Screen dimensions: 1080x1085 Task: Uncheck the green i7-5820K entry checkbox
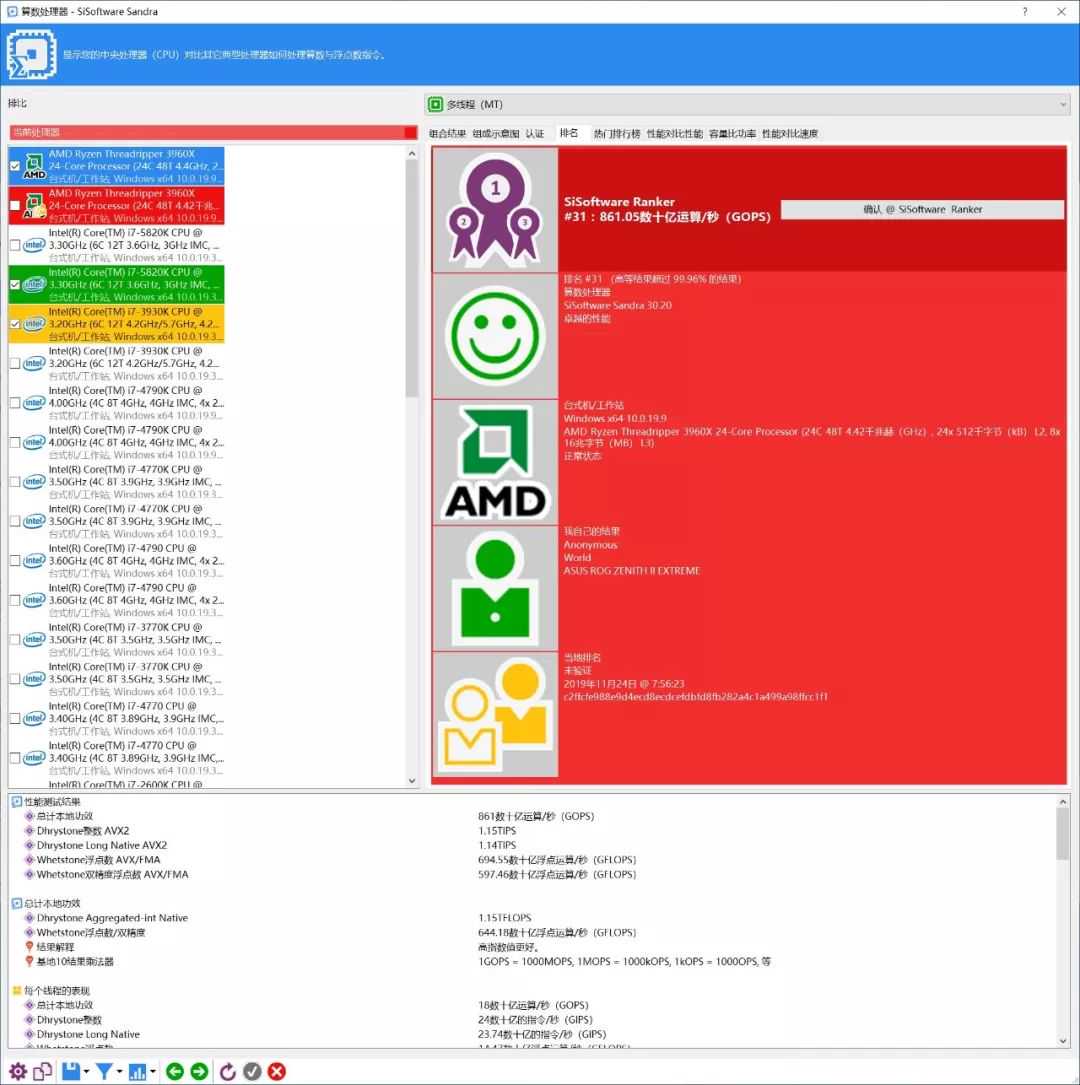point(14,284)
